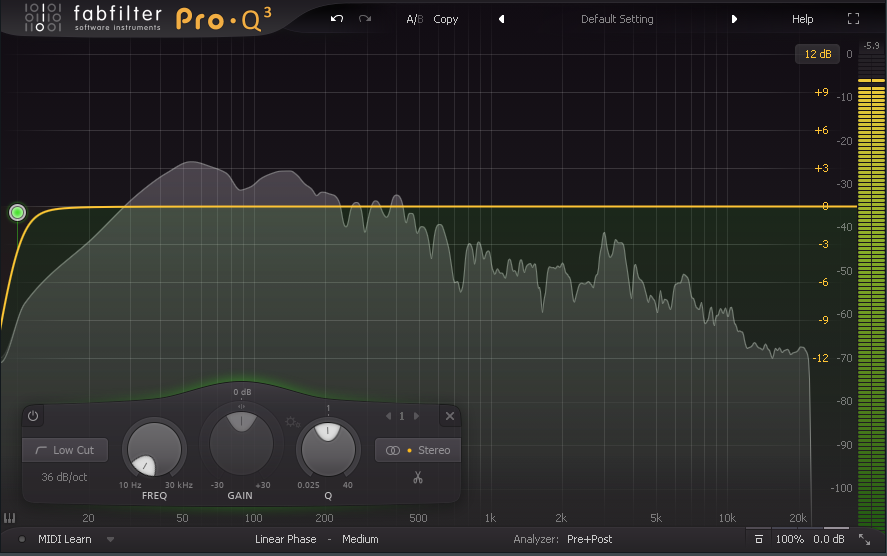
Task: Delete band 1 with the X button
Action: click(x=450, y=416)
